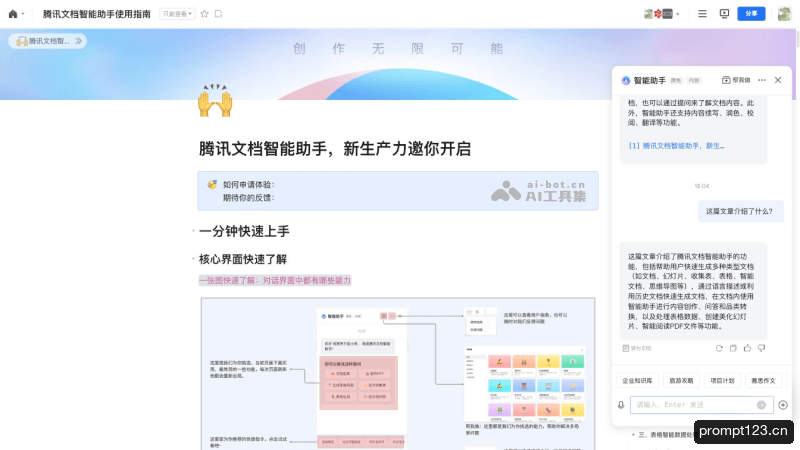The image size is (800, 450).
Task: Click the 智能助手 logo icon in panel header
Action: [x=626, y=80]
